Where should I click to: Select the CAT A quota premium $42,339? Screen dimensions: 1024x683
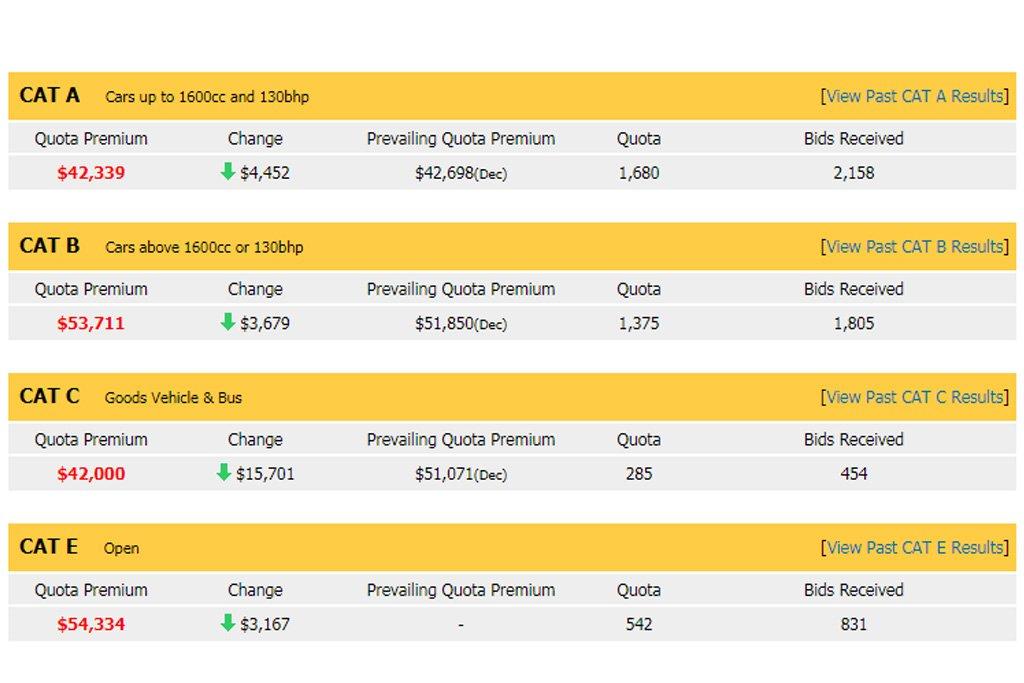(x=91, y=173)
